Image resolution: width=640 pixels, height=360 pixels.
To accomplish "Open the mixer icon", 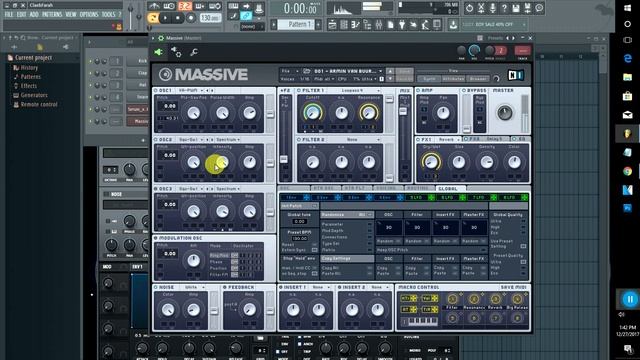I will click(x=379, y=25).
